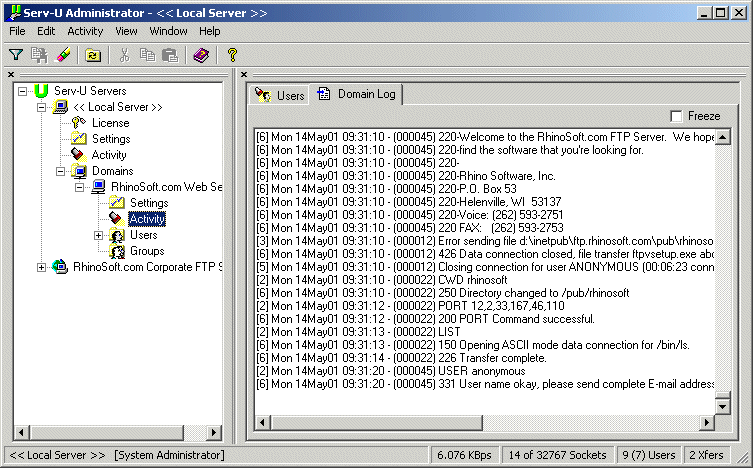Select License under Local Server

(x=110, y=123)
